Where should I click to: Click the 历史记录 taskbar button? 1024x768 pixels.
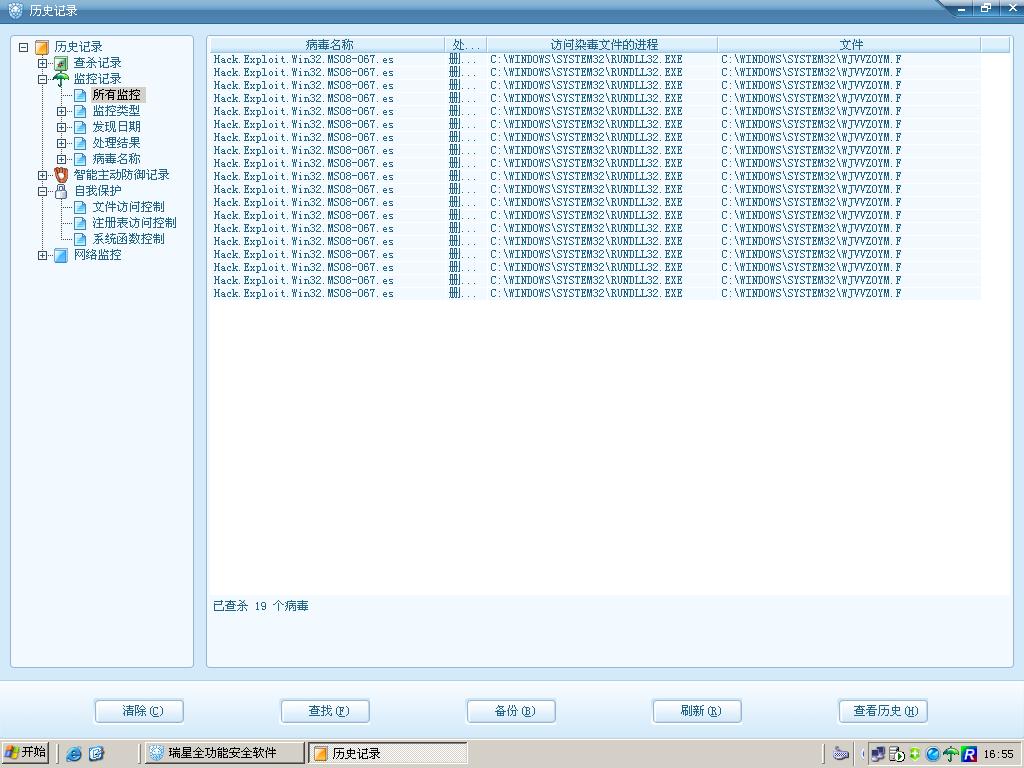388,753
